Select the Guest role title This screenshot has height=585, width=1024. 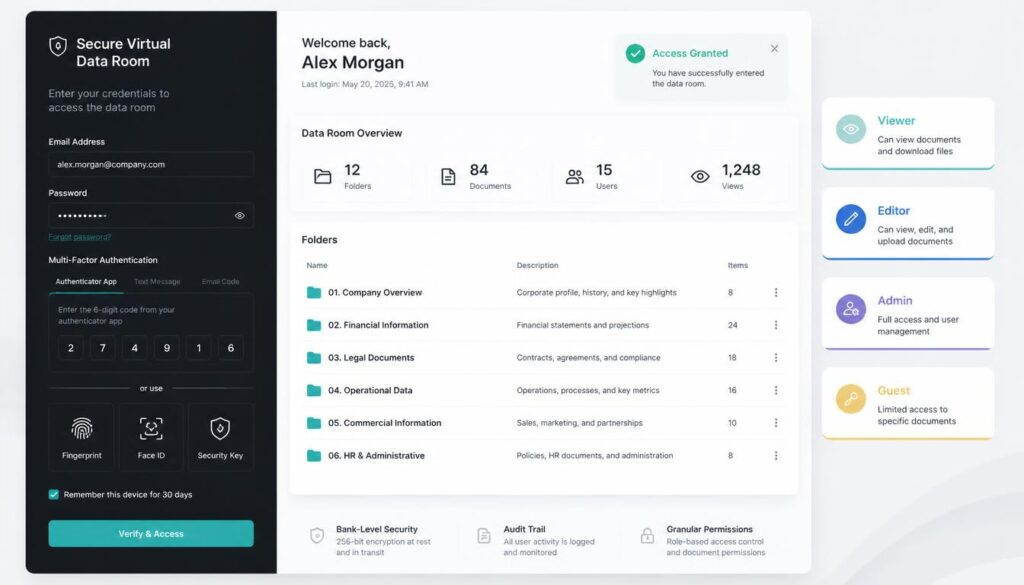tap(893, 390)
